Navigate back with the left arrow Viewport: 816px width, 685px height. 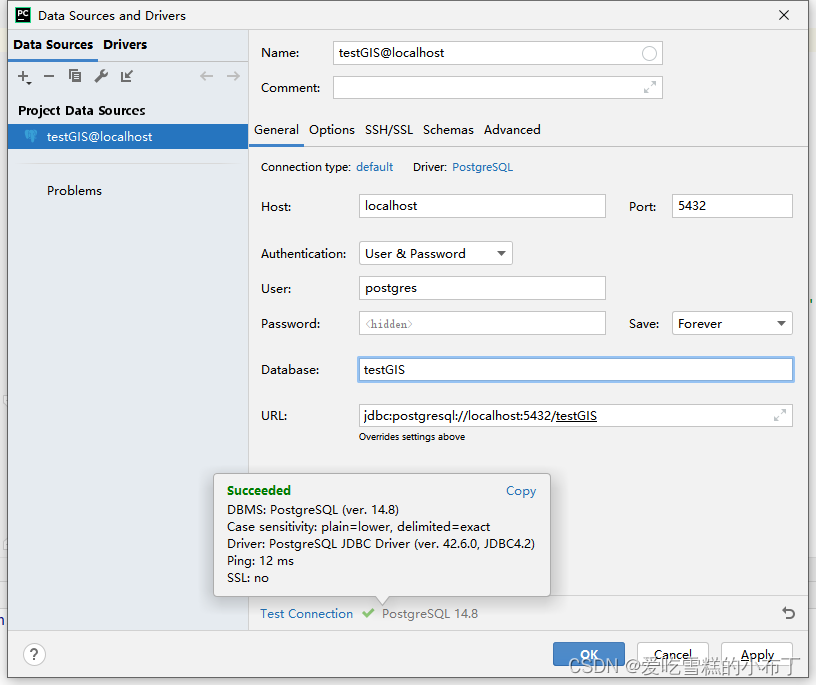tap(207, 77)
